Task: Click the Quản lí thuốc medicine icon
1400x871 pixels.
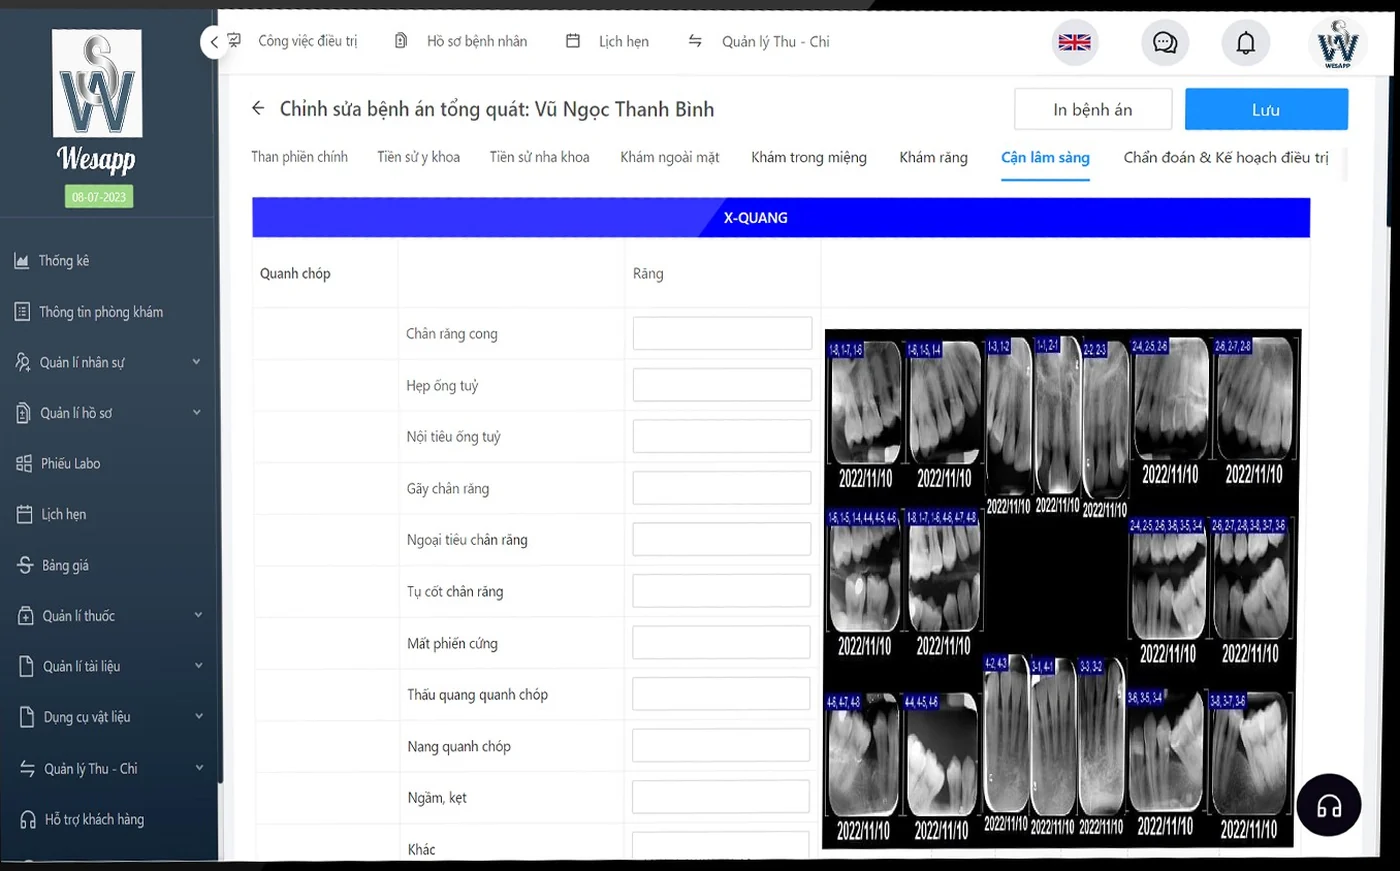Action: coord(26,616)
